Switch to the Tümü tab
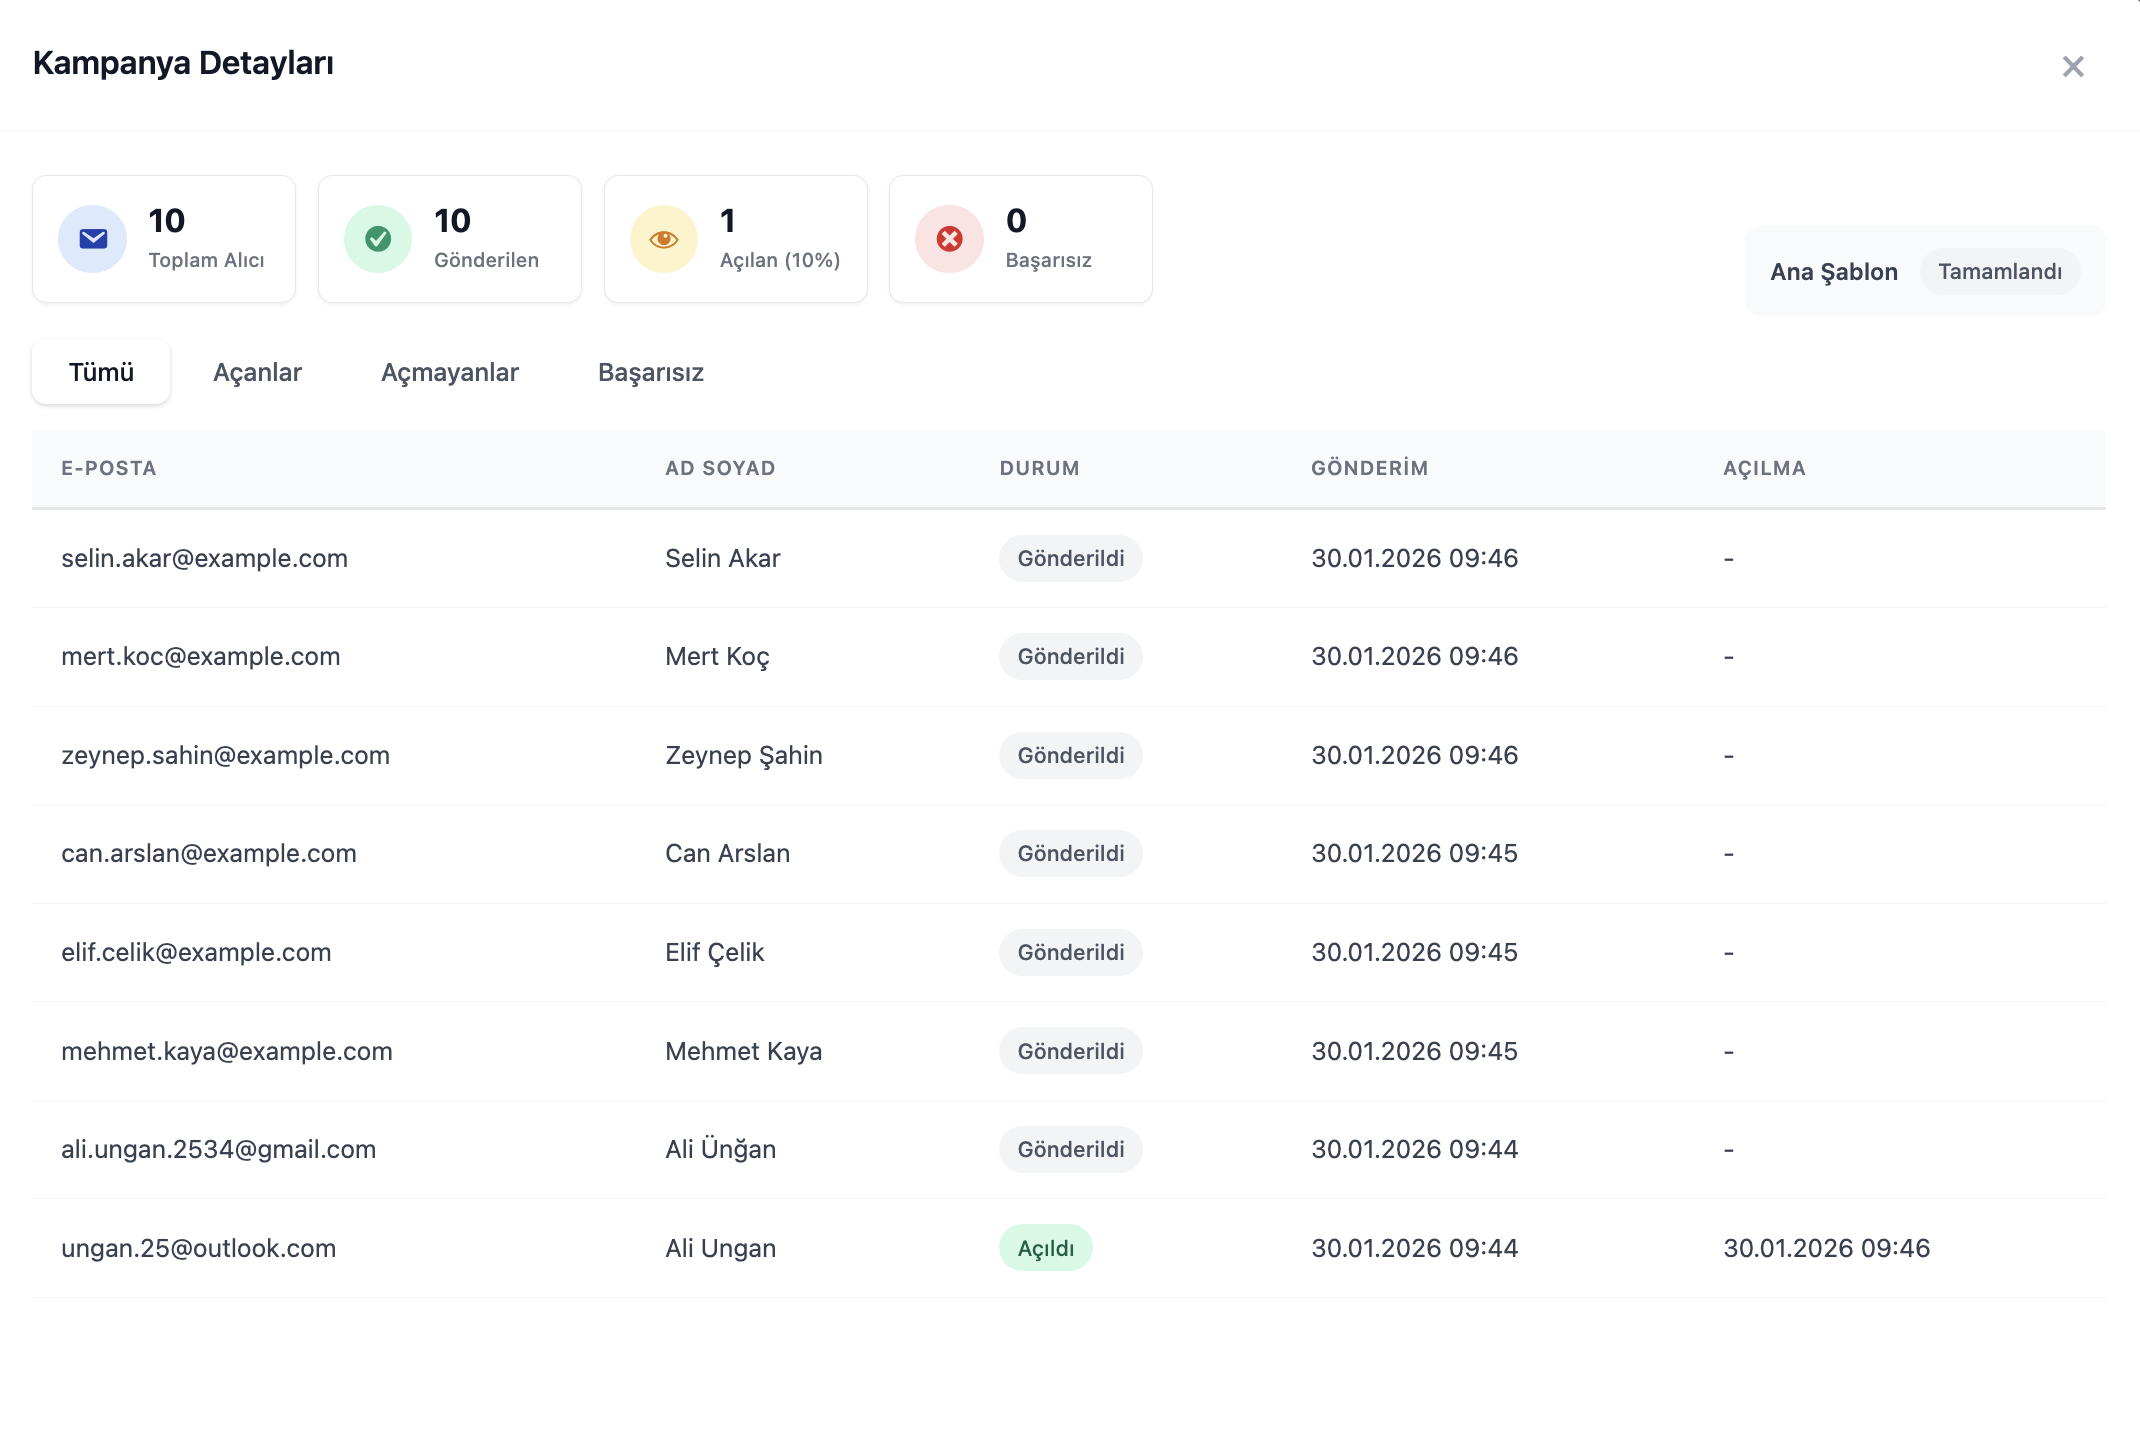This screenshot has width=2140, height=1432. (101, 372)
